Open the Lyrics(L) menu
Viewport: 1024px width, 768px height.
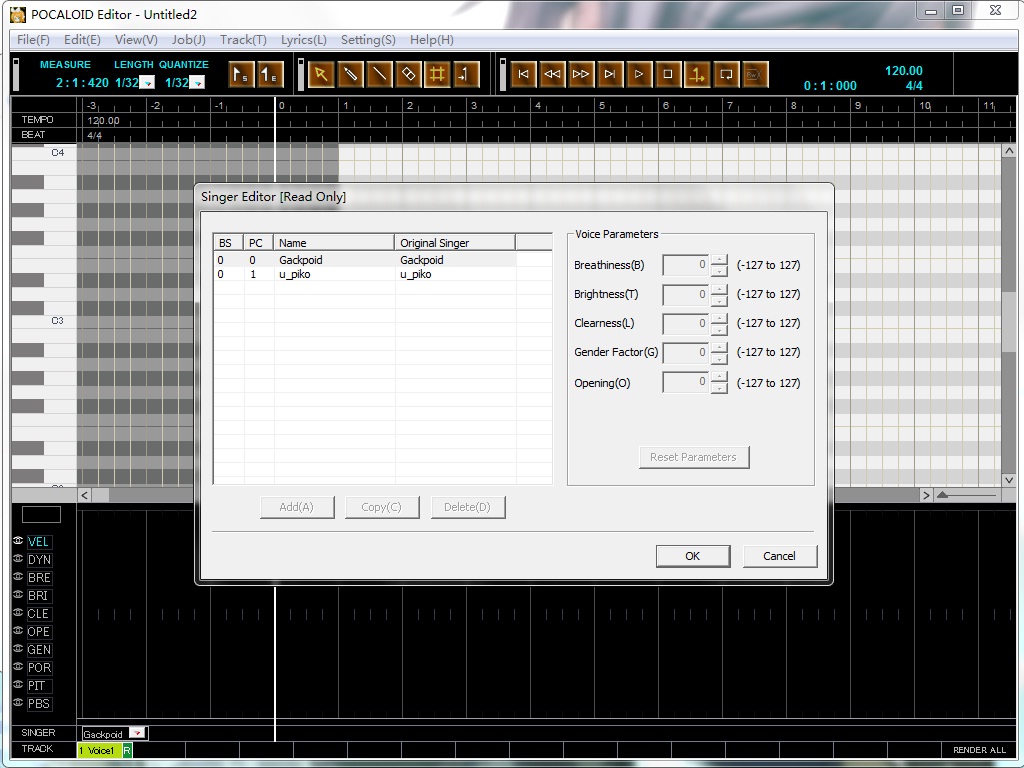(304, 40)
